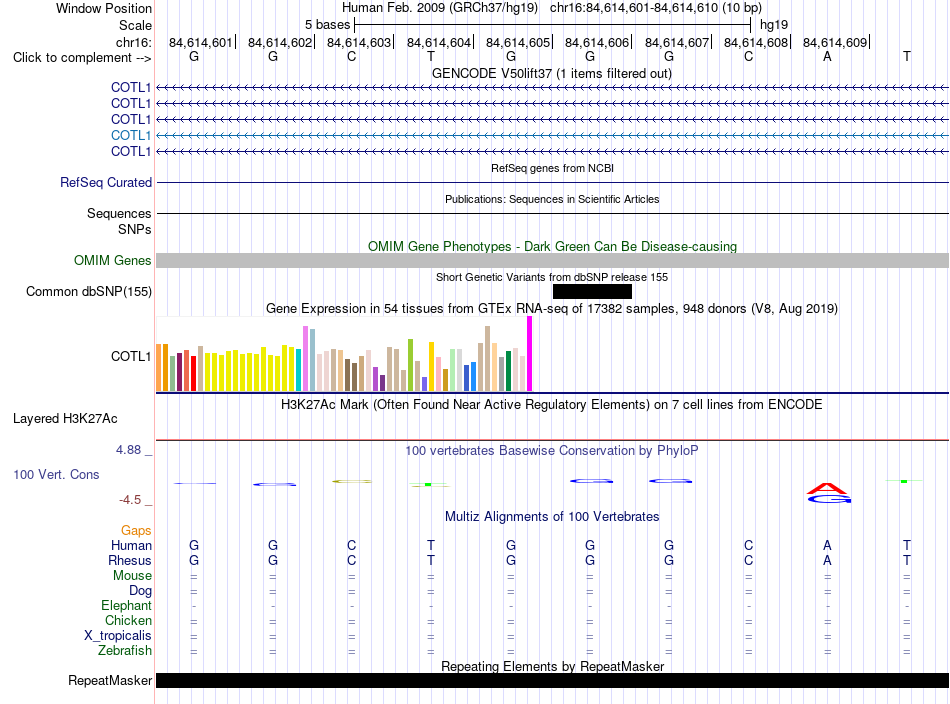Open 'Publications: Sequences in Scientific Articles' title
This screenshot has height=704, width=950.
tap(552, 199)
